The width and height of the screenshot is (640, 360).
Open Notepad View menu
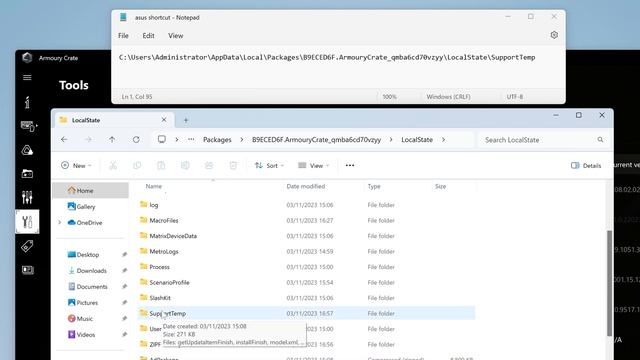176,36
